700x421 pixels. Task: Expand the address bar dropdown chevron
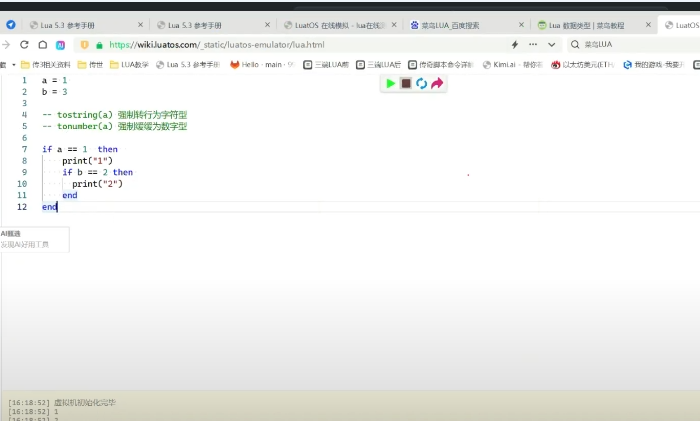tap(551, 44)
